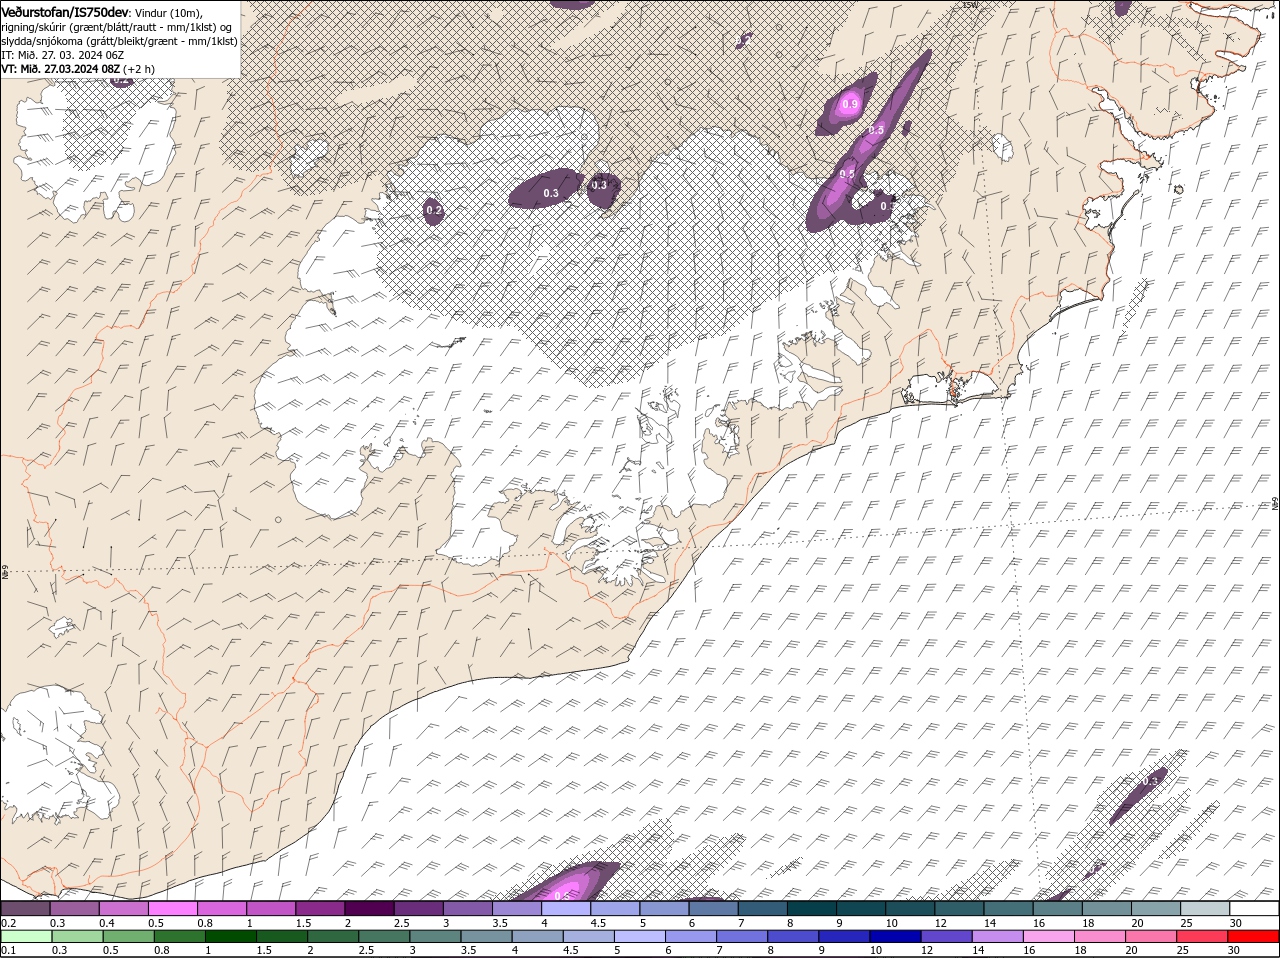The height and width of the screenshot is (958, 1280).
Task: Click the 0.2 value inside the small purple oval
Action: [x=434, y=210]
